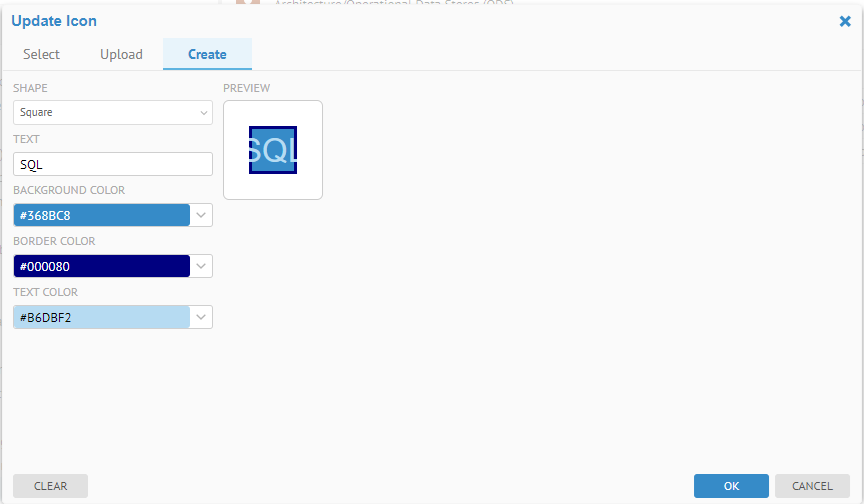Click the #368BC8 background color swatch
The height and width of the screenshot is (504, 864).
101,215
